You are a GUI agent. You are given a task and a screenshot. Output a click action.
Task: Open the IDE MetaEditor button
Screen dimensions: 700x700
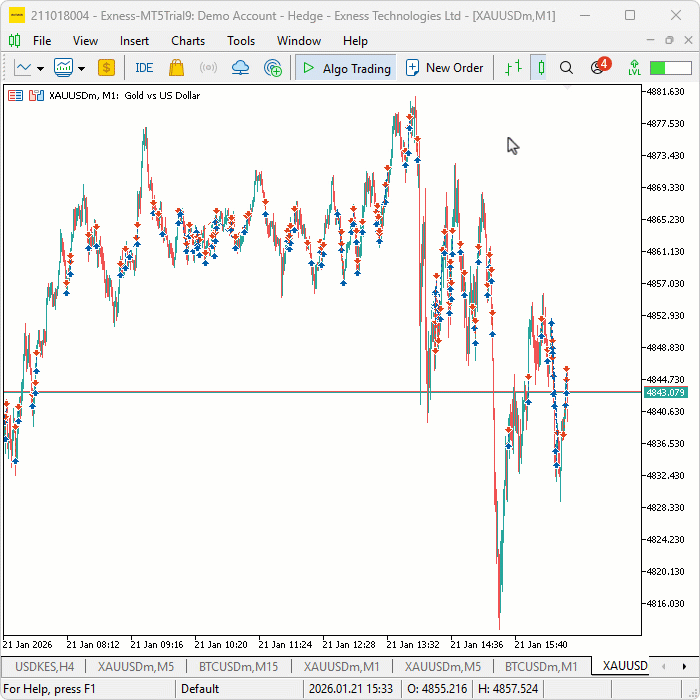[x=144, y=68]
